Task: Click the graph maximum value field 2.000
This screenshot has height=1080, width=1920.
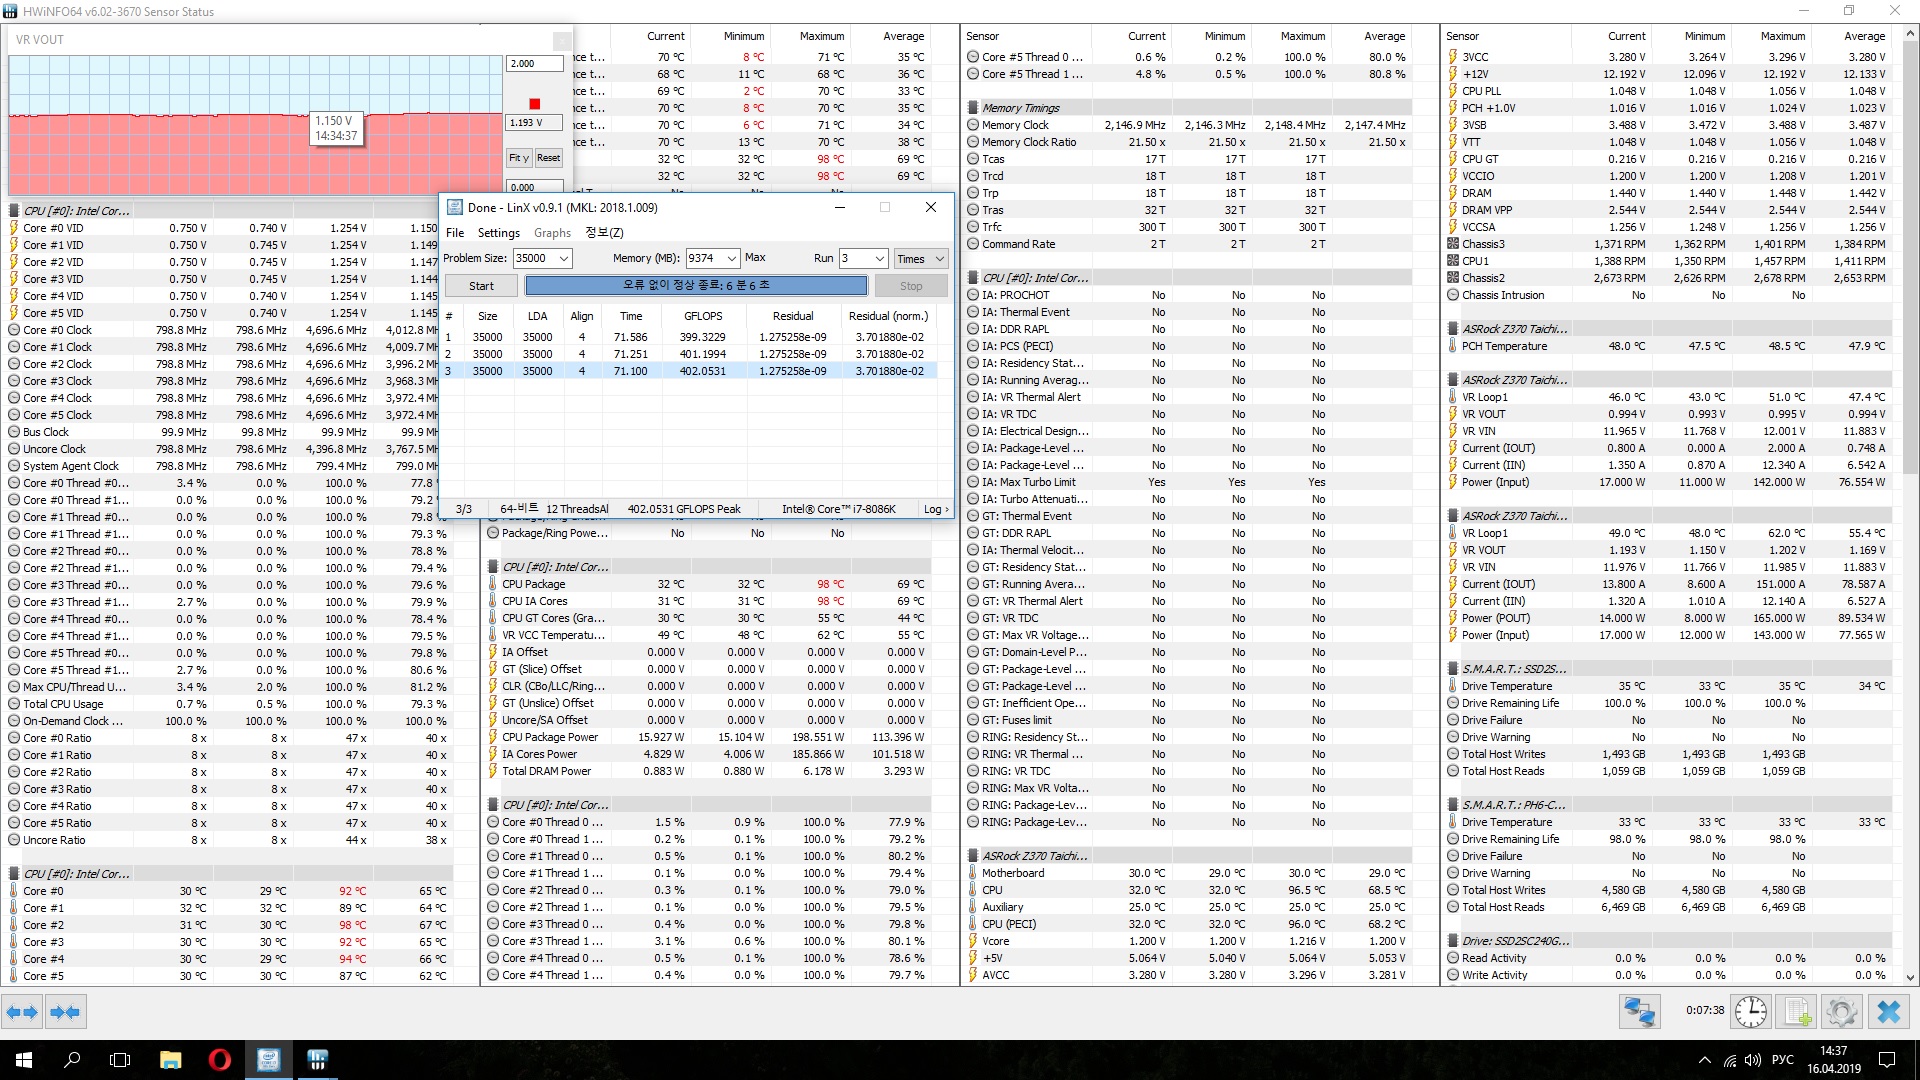Action: pyautogui.click(x=534, y=64)
